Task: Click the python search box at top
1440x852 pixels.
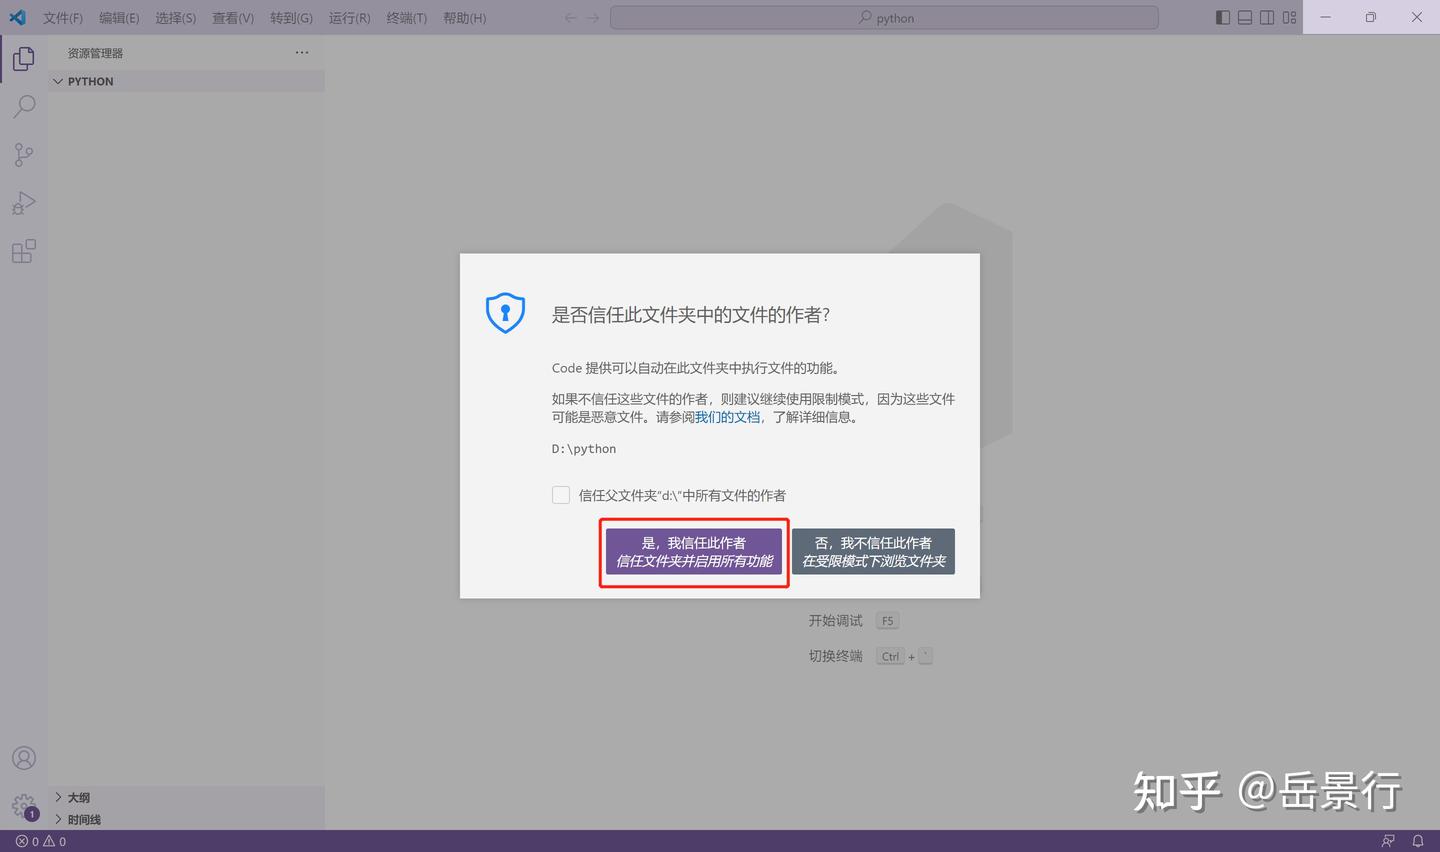Action: point(884,17)
